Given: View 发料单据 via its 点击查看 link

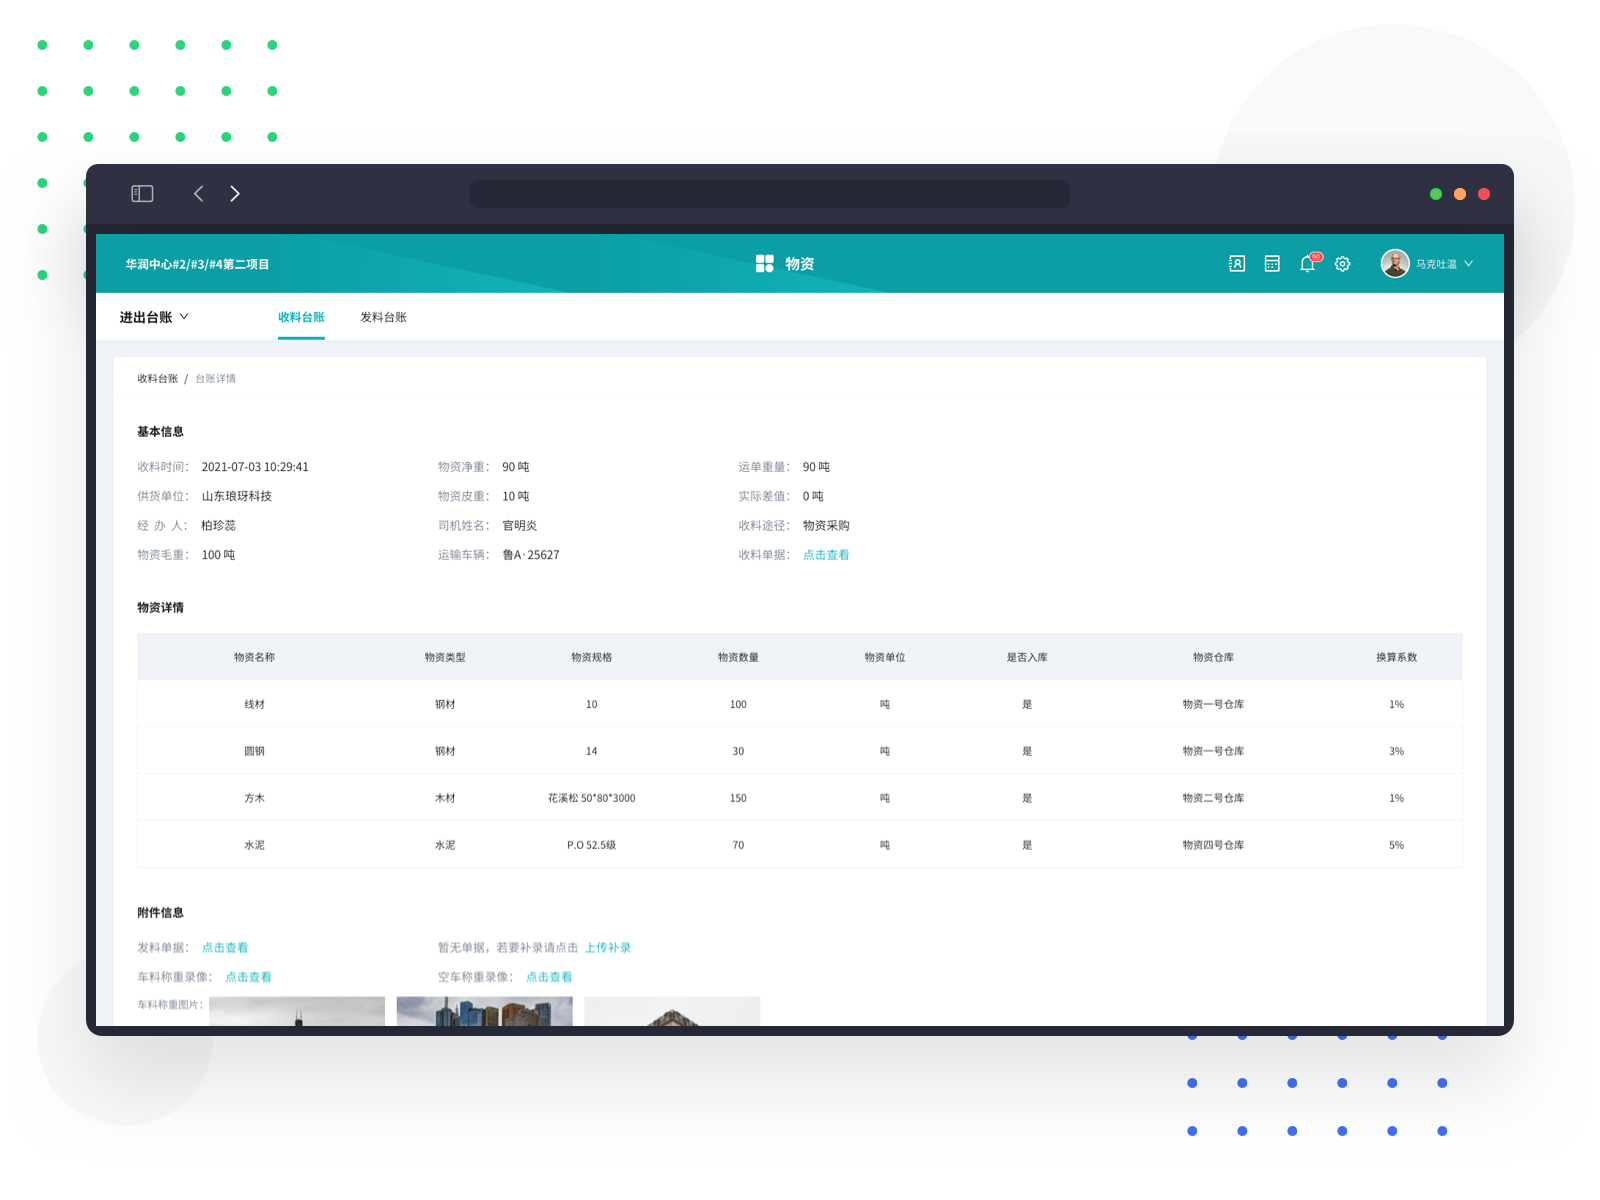Looking at the screenshot, I should [x=225, y=948].
